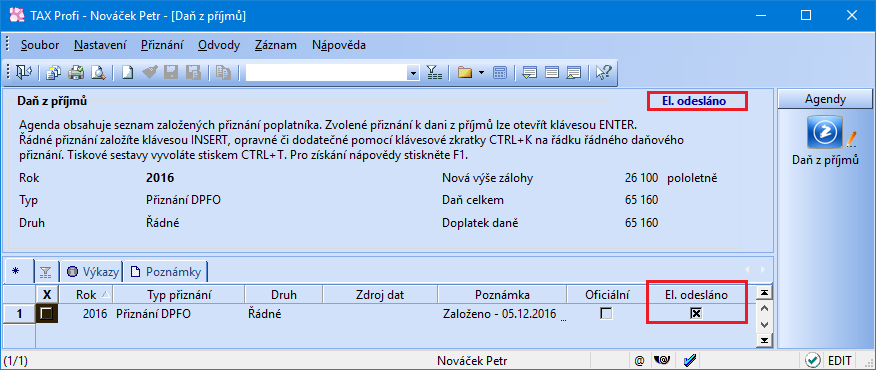The width and height of the screenshot is (876, 370).
Task: Click the plain list rows icon
Action: pyautogui.click(x=552, y=73)
